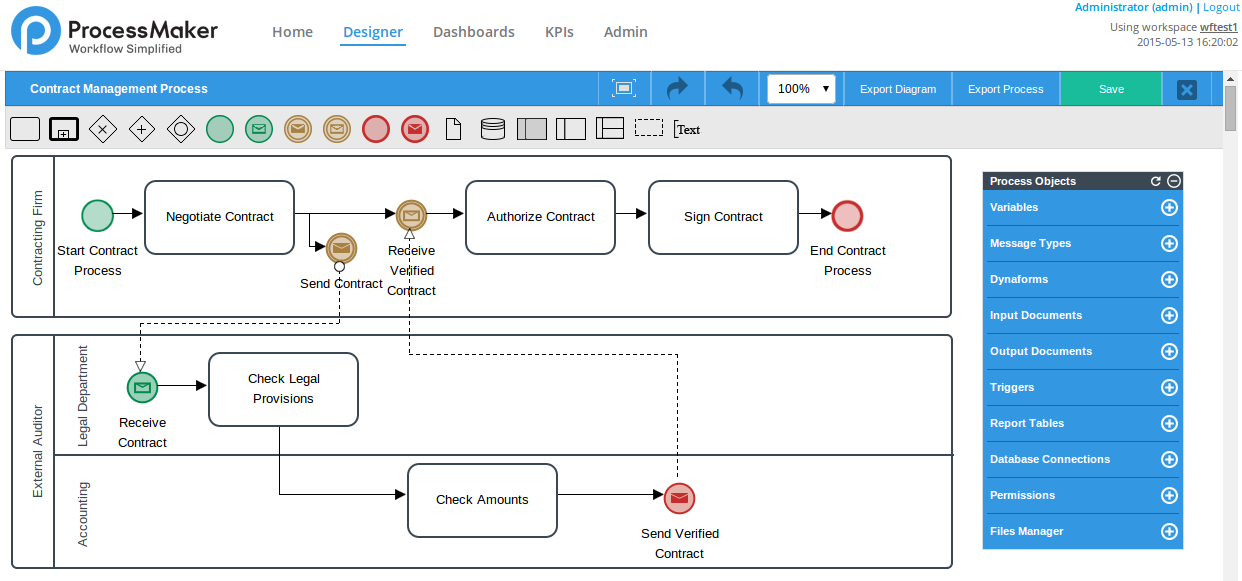Click the Redo arrow icon
Viewport: 1242px width, 581px height.
coord(677,88)
